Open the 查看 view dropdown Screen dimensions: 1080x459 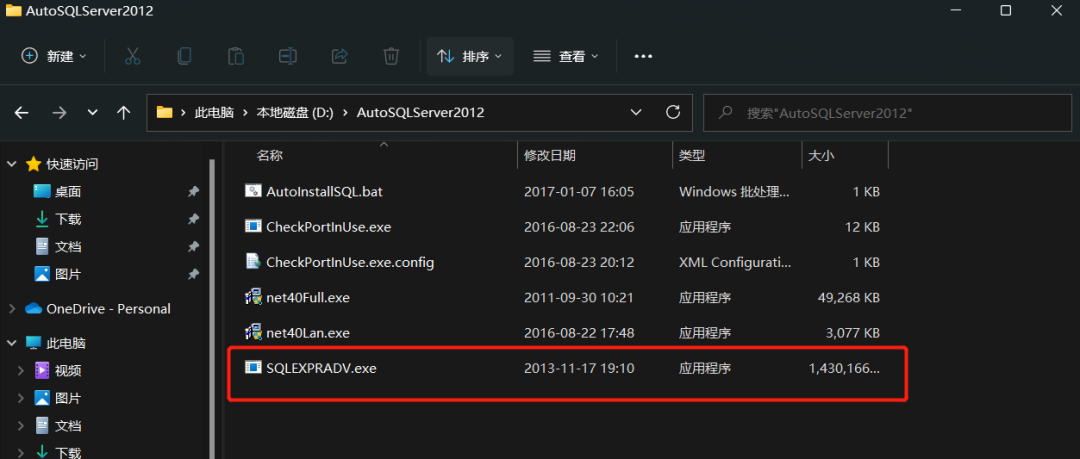click(566, 57)
